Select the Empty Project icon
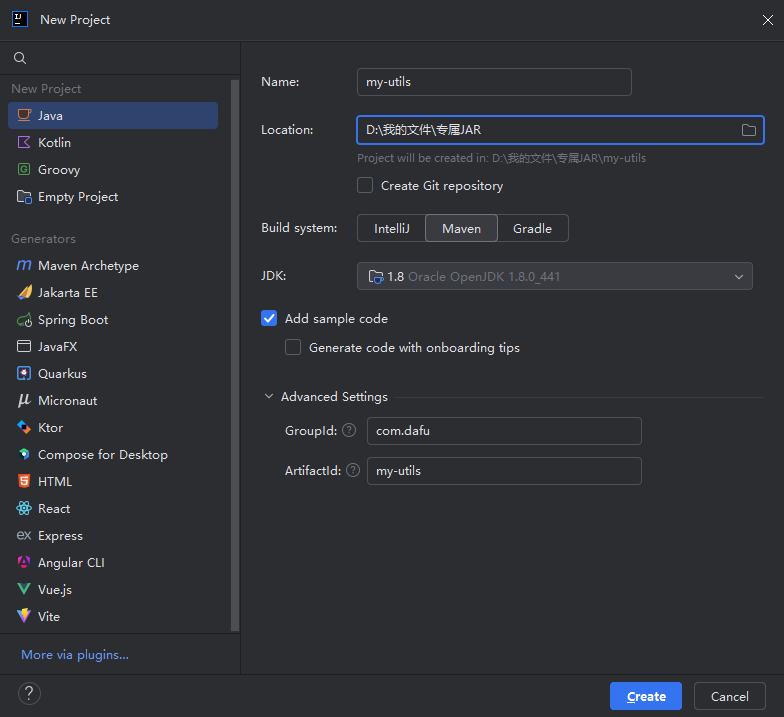 pyautogui.click(x=24, y=196)
